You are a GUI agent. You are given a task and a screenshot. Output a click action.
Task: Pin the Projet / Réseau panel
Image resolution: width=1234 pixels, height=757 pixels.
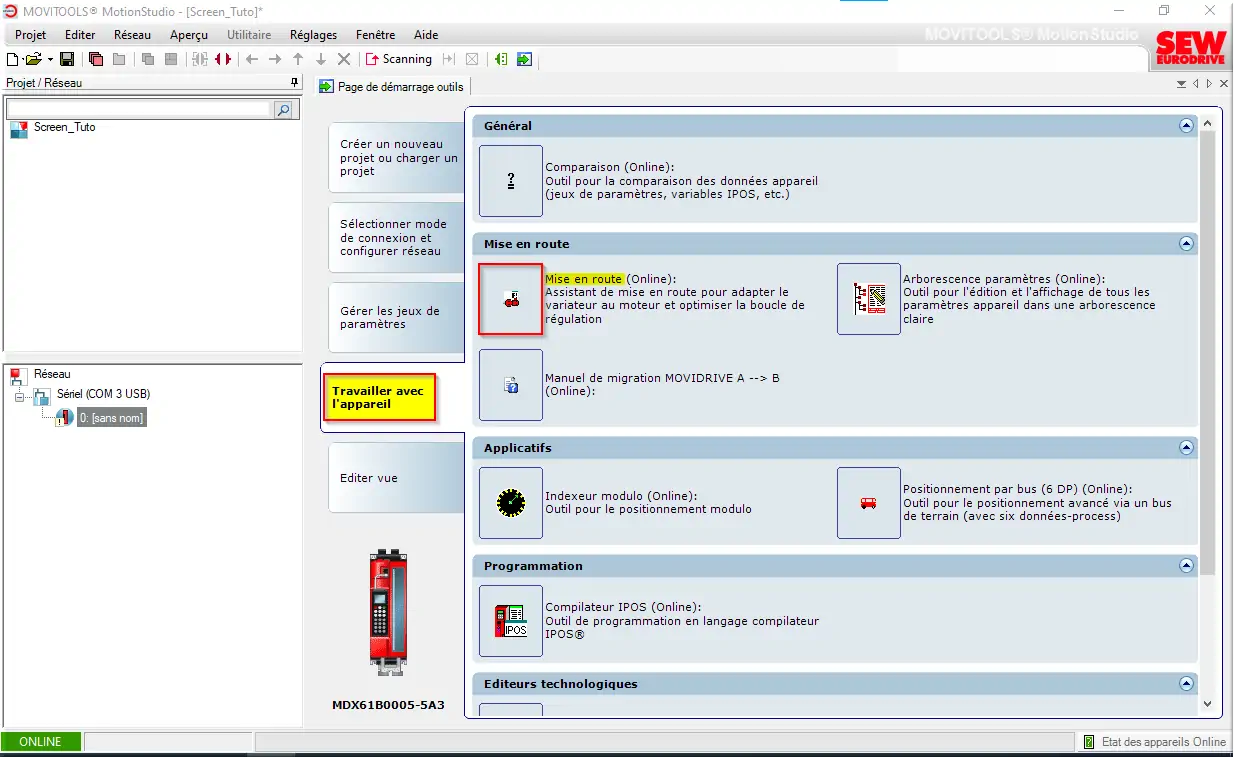pyautogui.click(x=294, y=83)
